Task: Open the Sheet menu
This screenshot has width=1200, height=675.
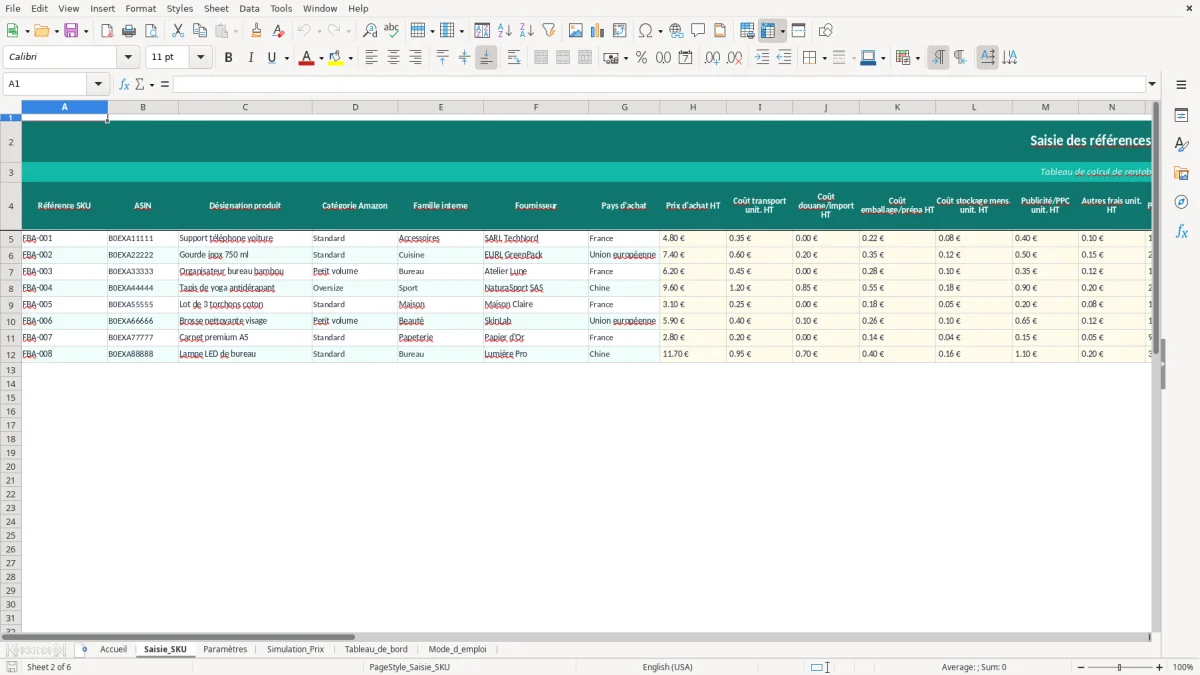Action: [x=216, y=8]
